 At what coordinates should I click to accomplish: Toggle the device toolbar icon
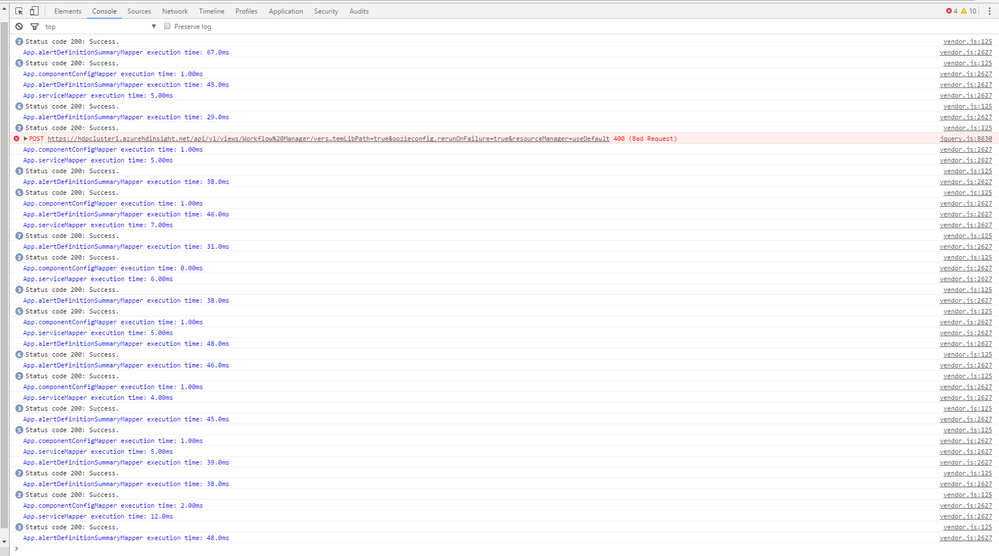34,11
